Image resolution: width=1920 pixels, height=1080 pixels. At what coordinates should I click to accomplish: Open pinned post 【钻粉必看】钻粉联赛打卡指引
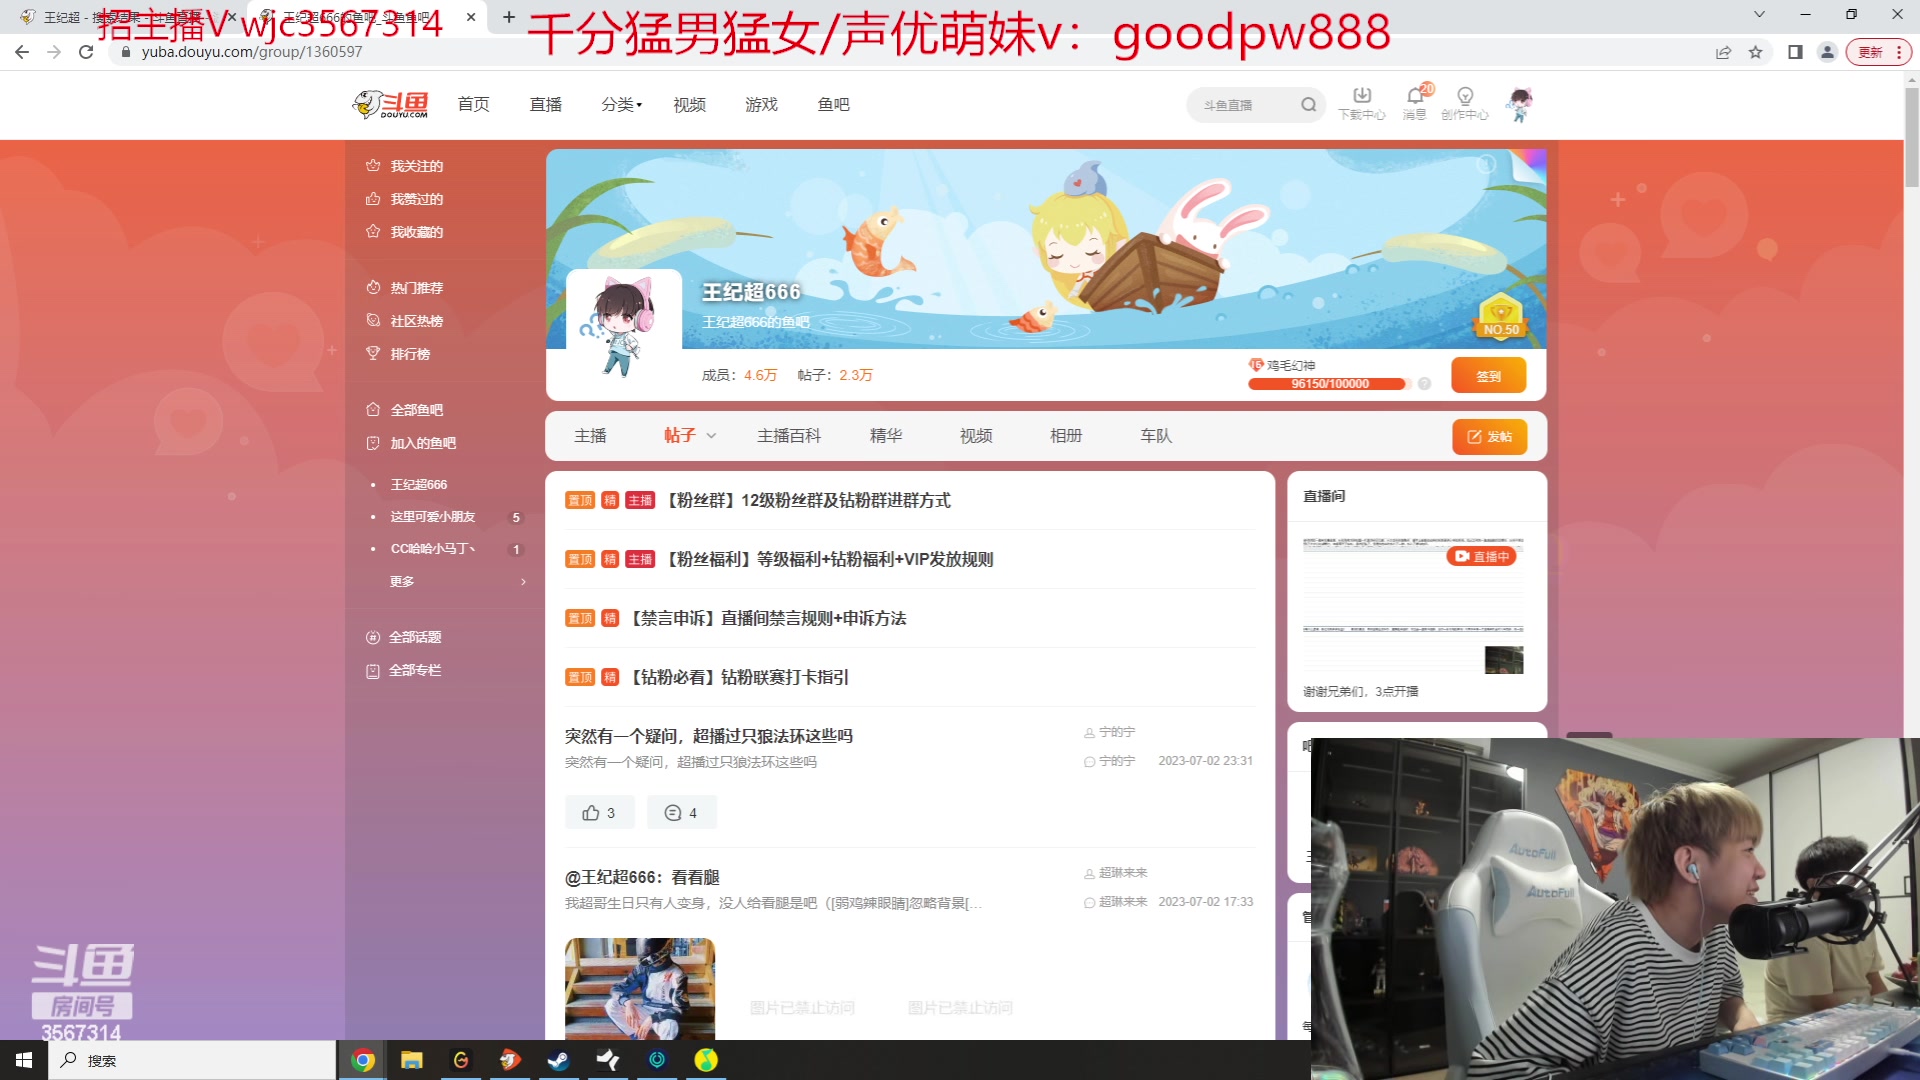pyautogui.click(x=738, y=677)
